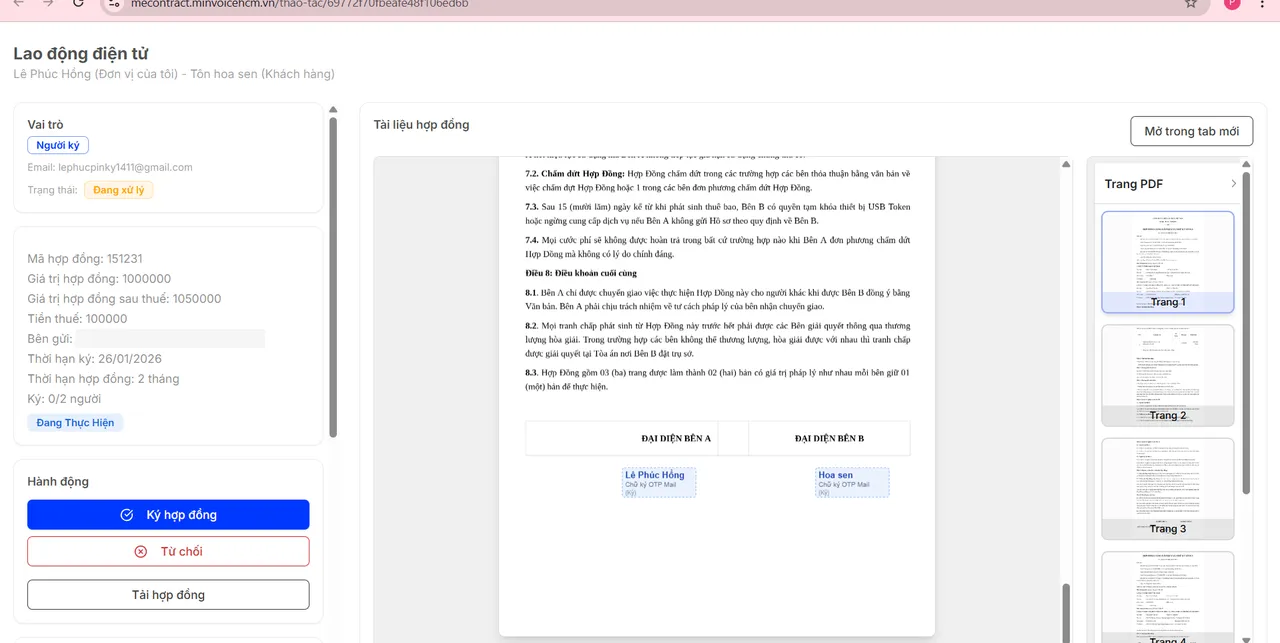Open the browser profile avatar
The image size is (1280, 643).
1231,4
